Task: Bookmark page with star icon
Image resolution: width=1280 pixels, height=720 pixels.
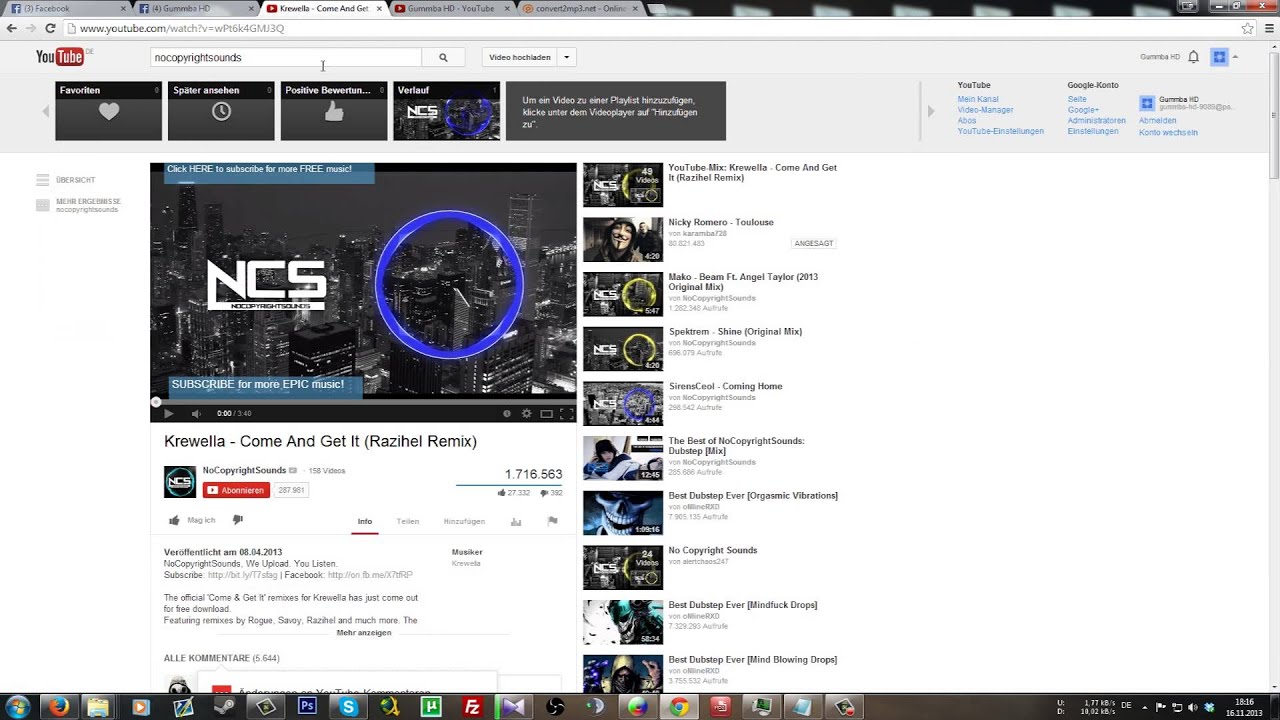Action: point(1247,28)
